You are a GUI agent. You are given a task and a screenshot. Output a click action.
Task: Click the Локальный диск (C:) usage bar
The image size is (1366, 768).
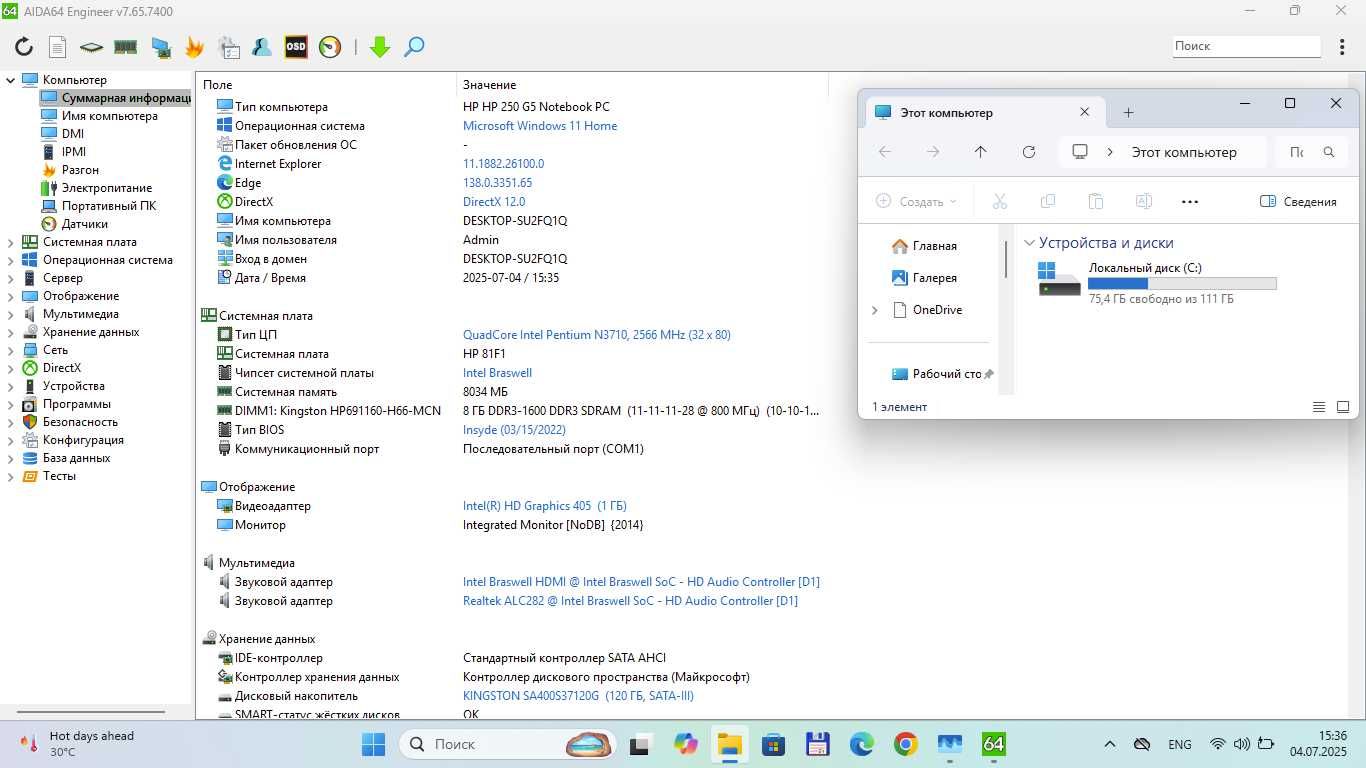(x=1182, y=284)
